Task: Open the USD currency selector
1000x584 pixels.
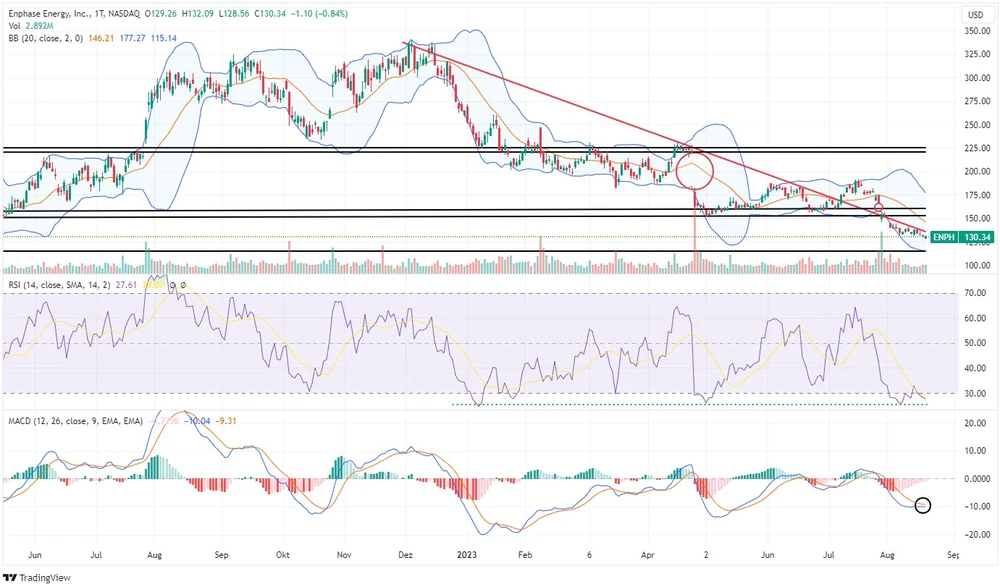Action: 974,15
